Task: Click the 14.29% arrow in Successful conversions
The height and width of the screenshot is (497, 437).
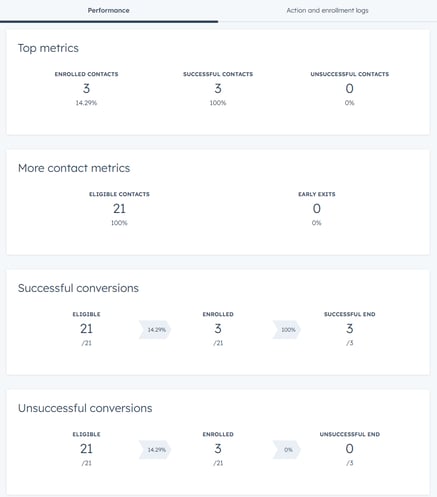Action: coord(155,330)
